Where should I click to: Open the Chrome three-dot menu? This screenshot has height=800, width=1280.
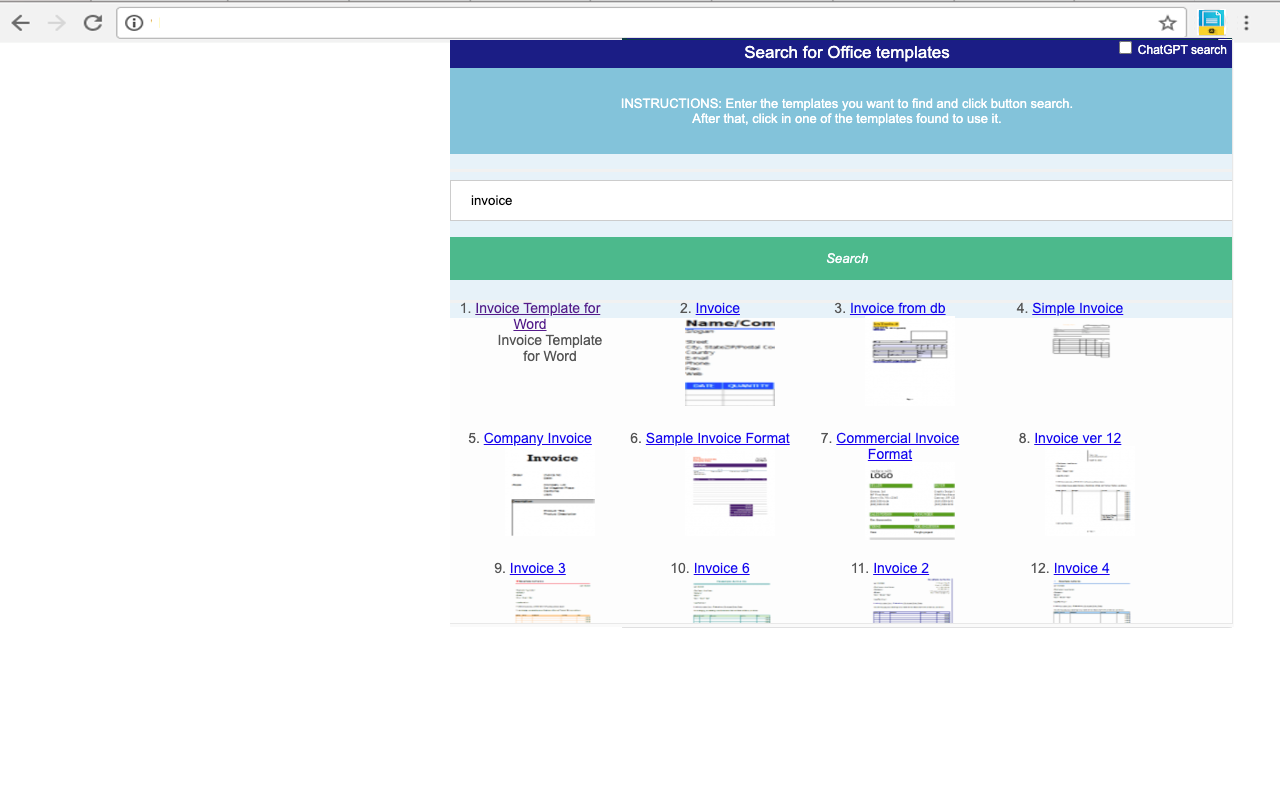click(1246, 22)
